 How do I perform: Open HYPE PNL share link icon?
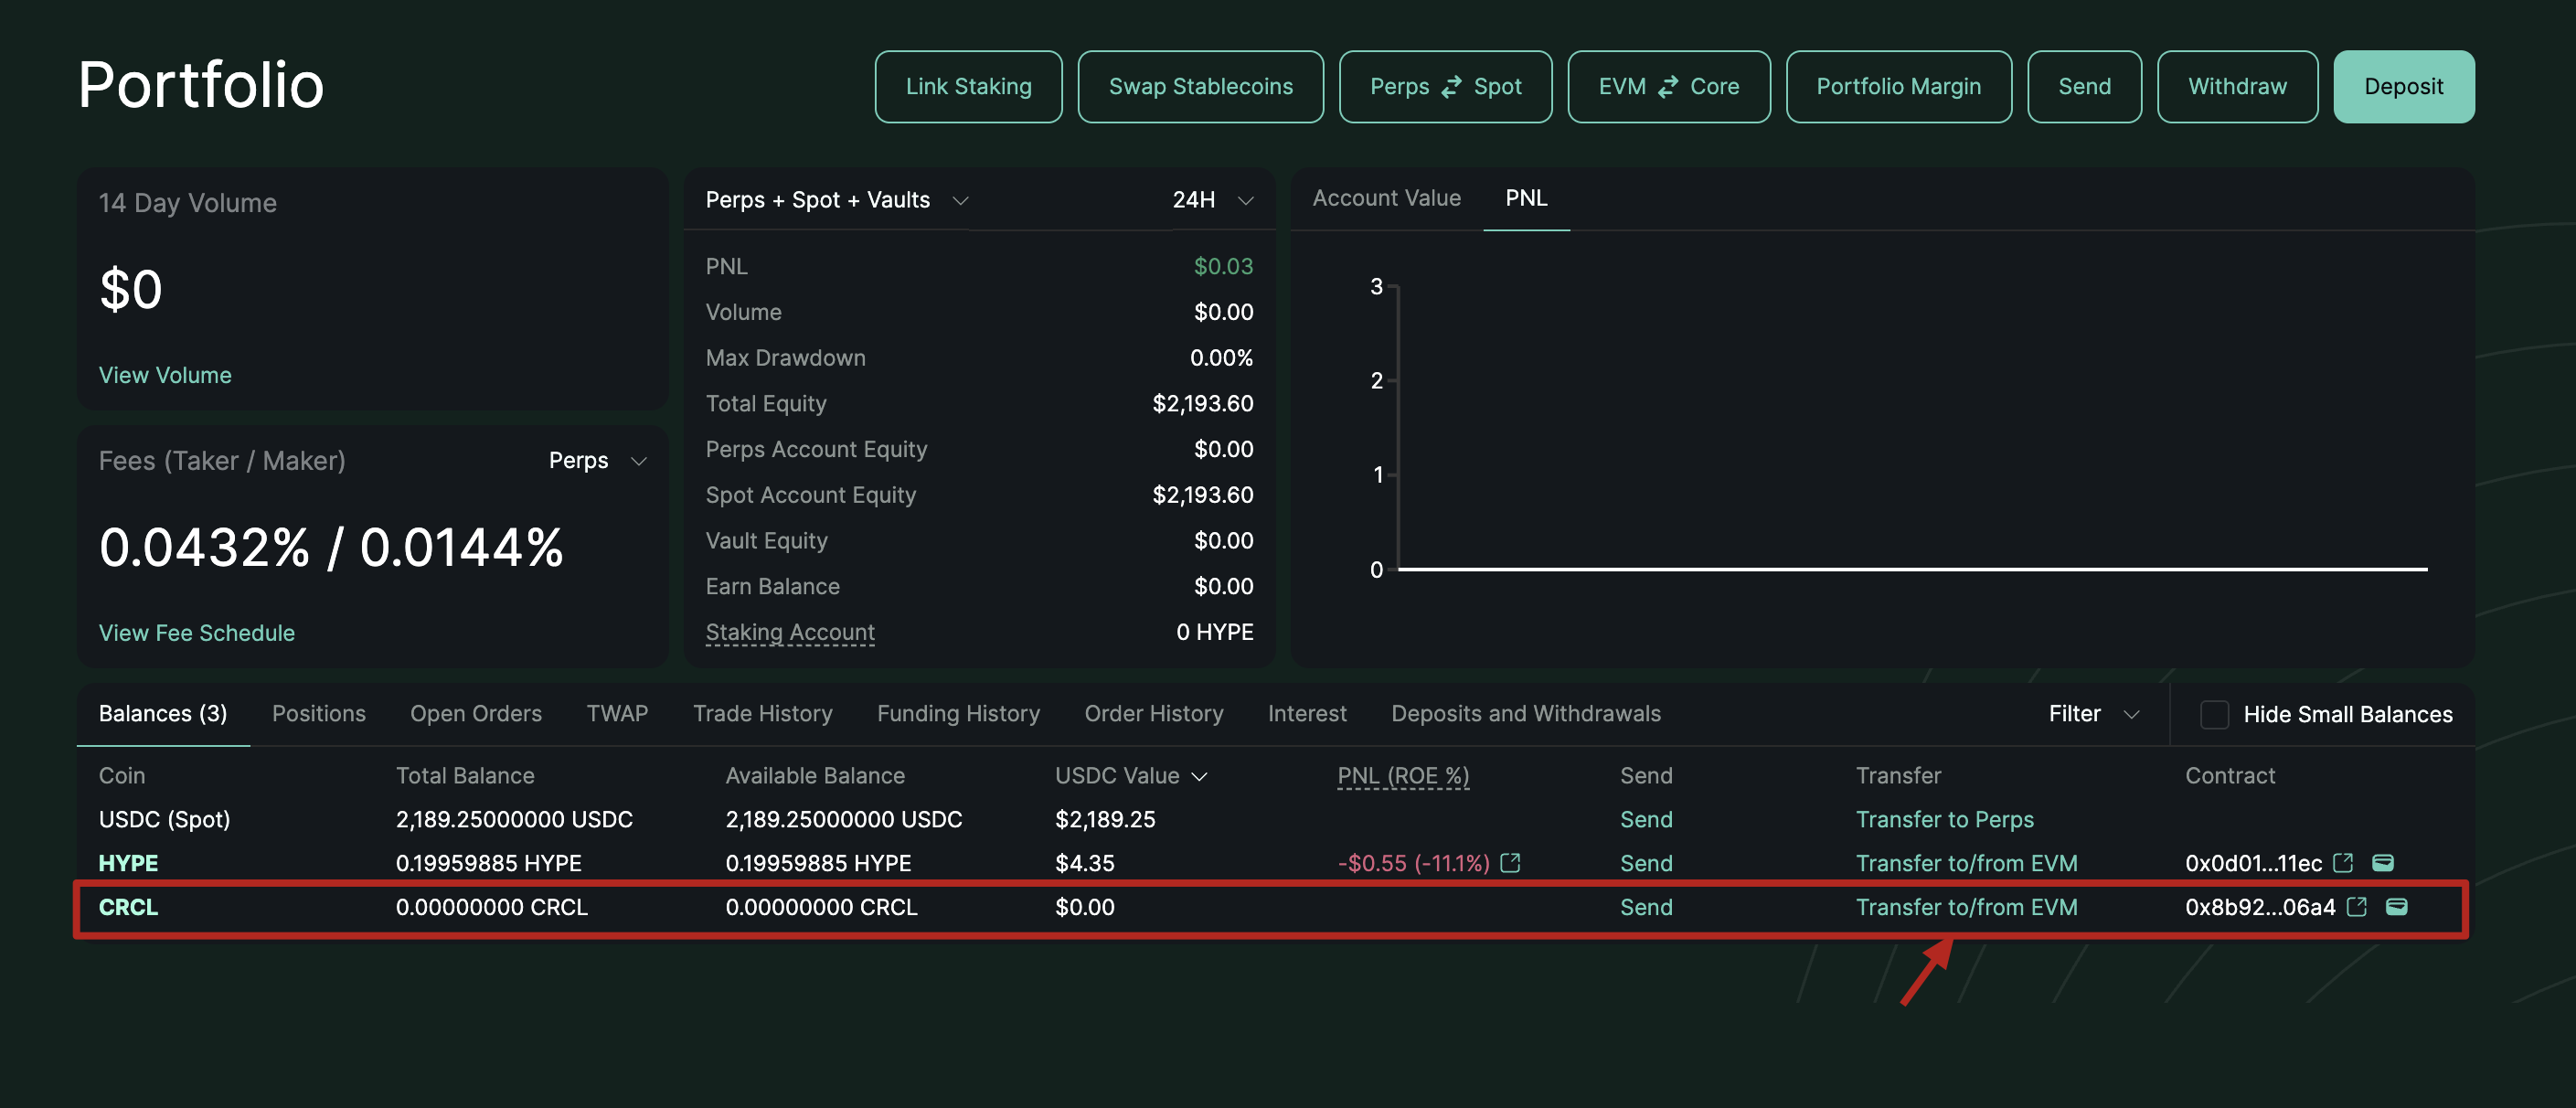pyautogui.click(x=1510, y=862)
